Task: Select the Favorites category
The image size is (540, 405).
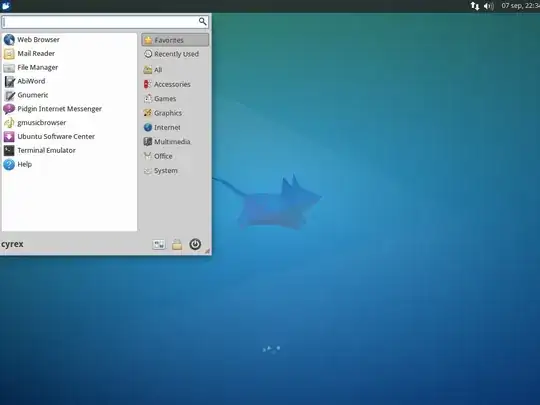Action: 175,40
